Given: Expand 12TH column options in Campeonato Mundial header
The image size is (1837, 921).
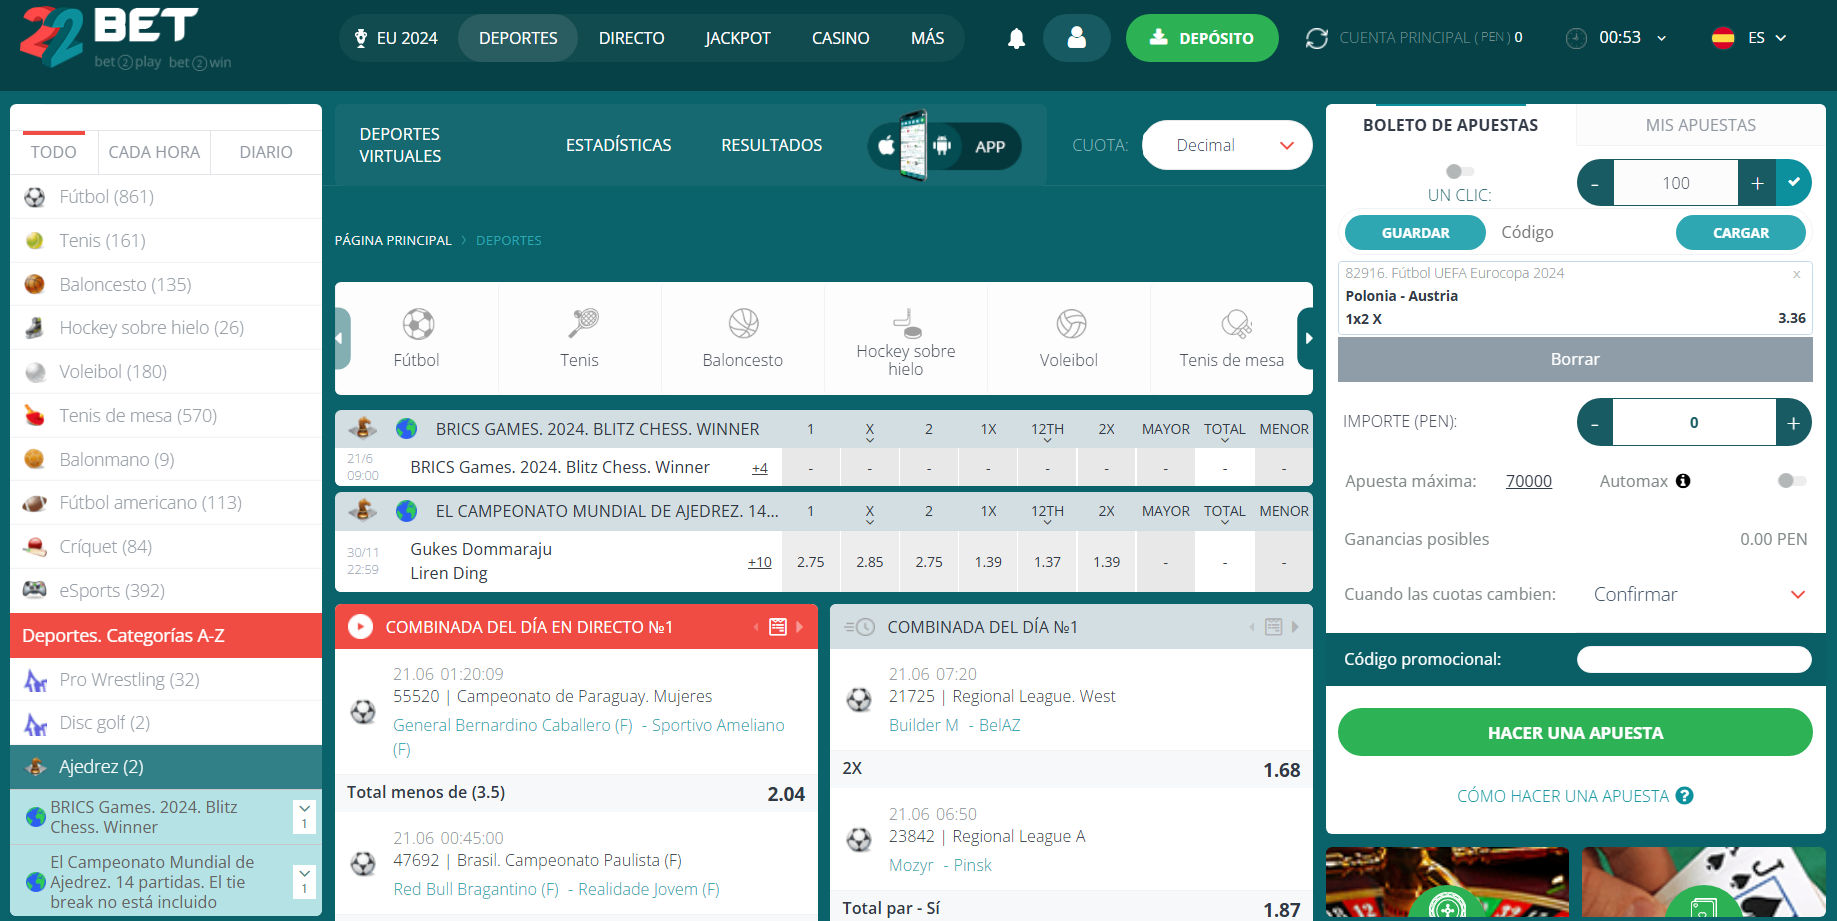Looking at the screenshot, I should click(1047, 522).
